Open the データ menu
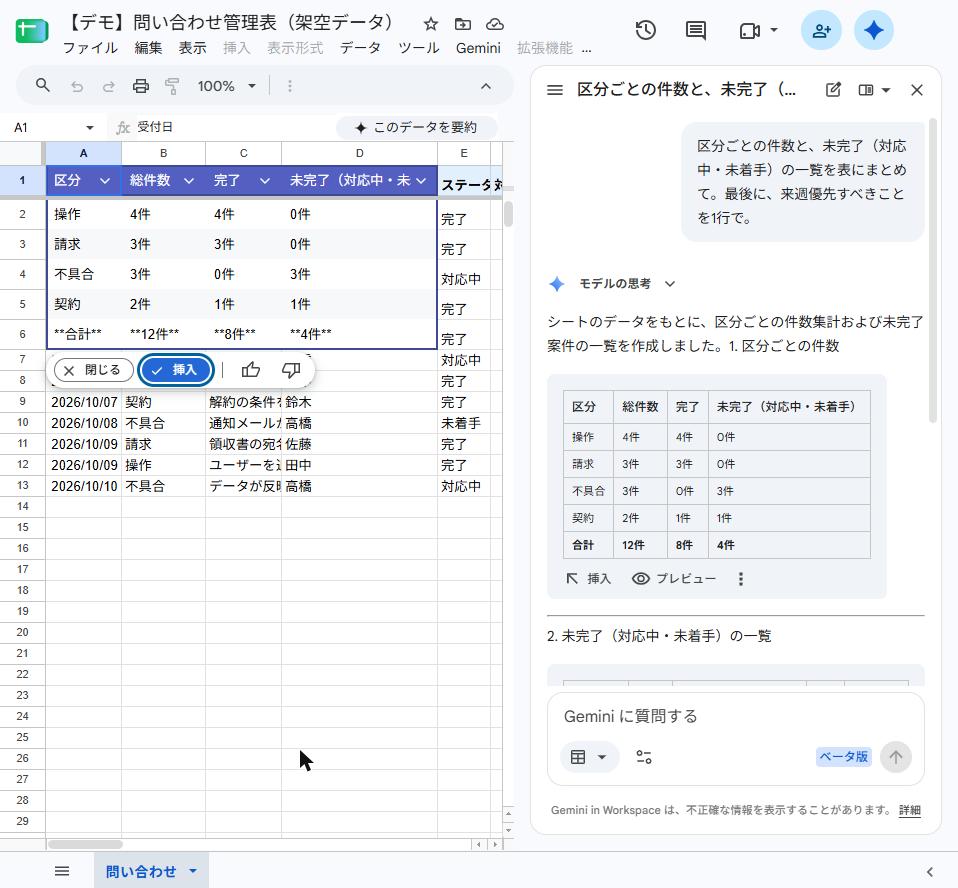Viewport: 958px width, 888px height. click(360, 48)
